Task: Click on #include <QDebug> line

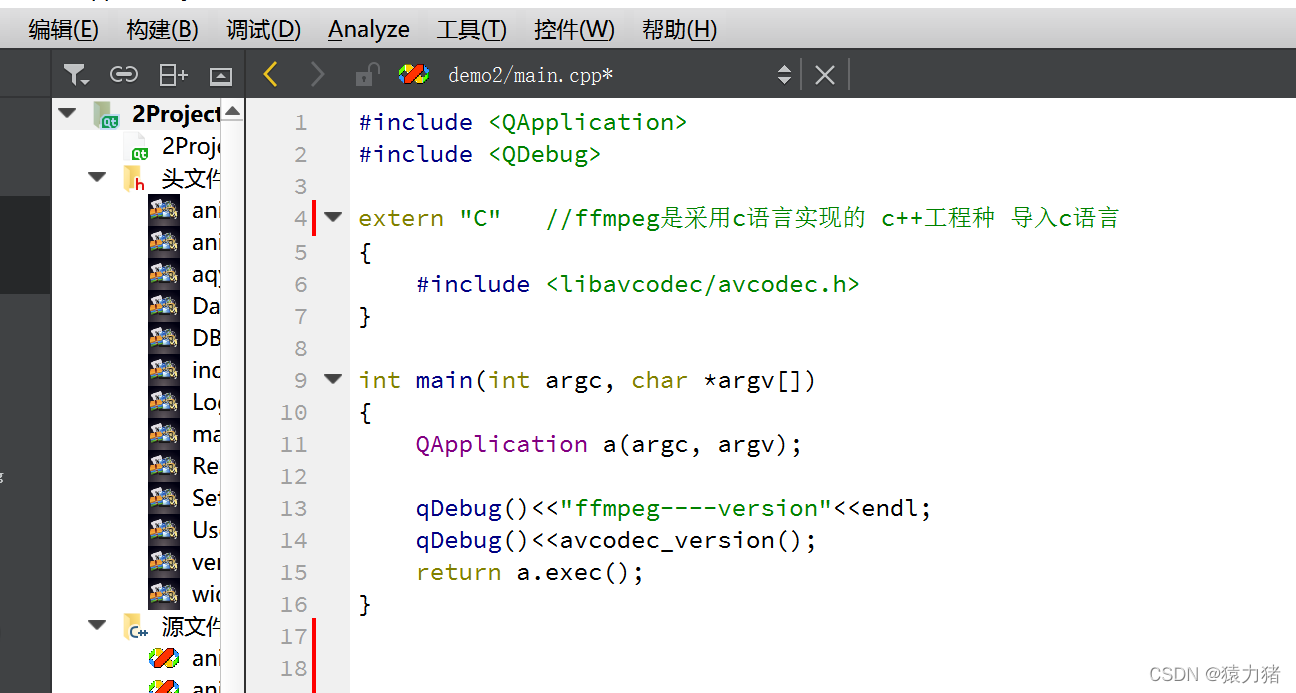Action: [x=480, y=154]
